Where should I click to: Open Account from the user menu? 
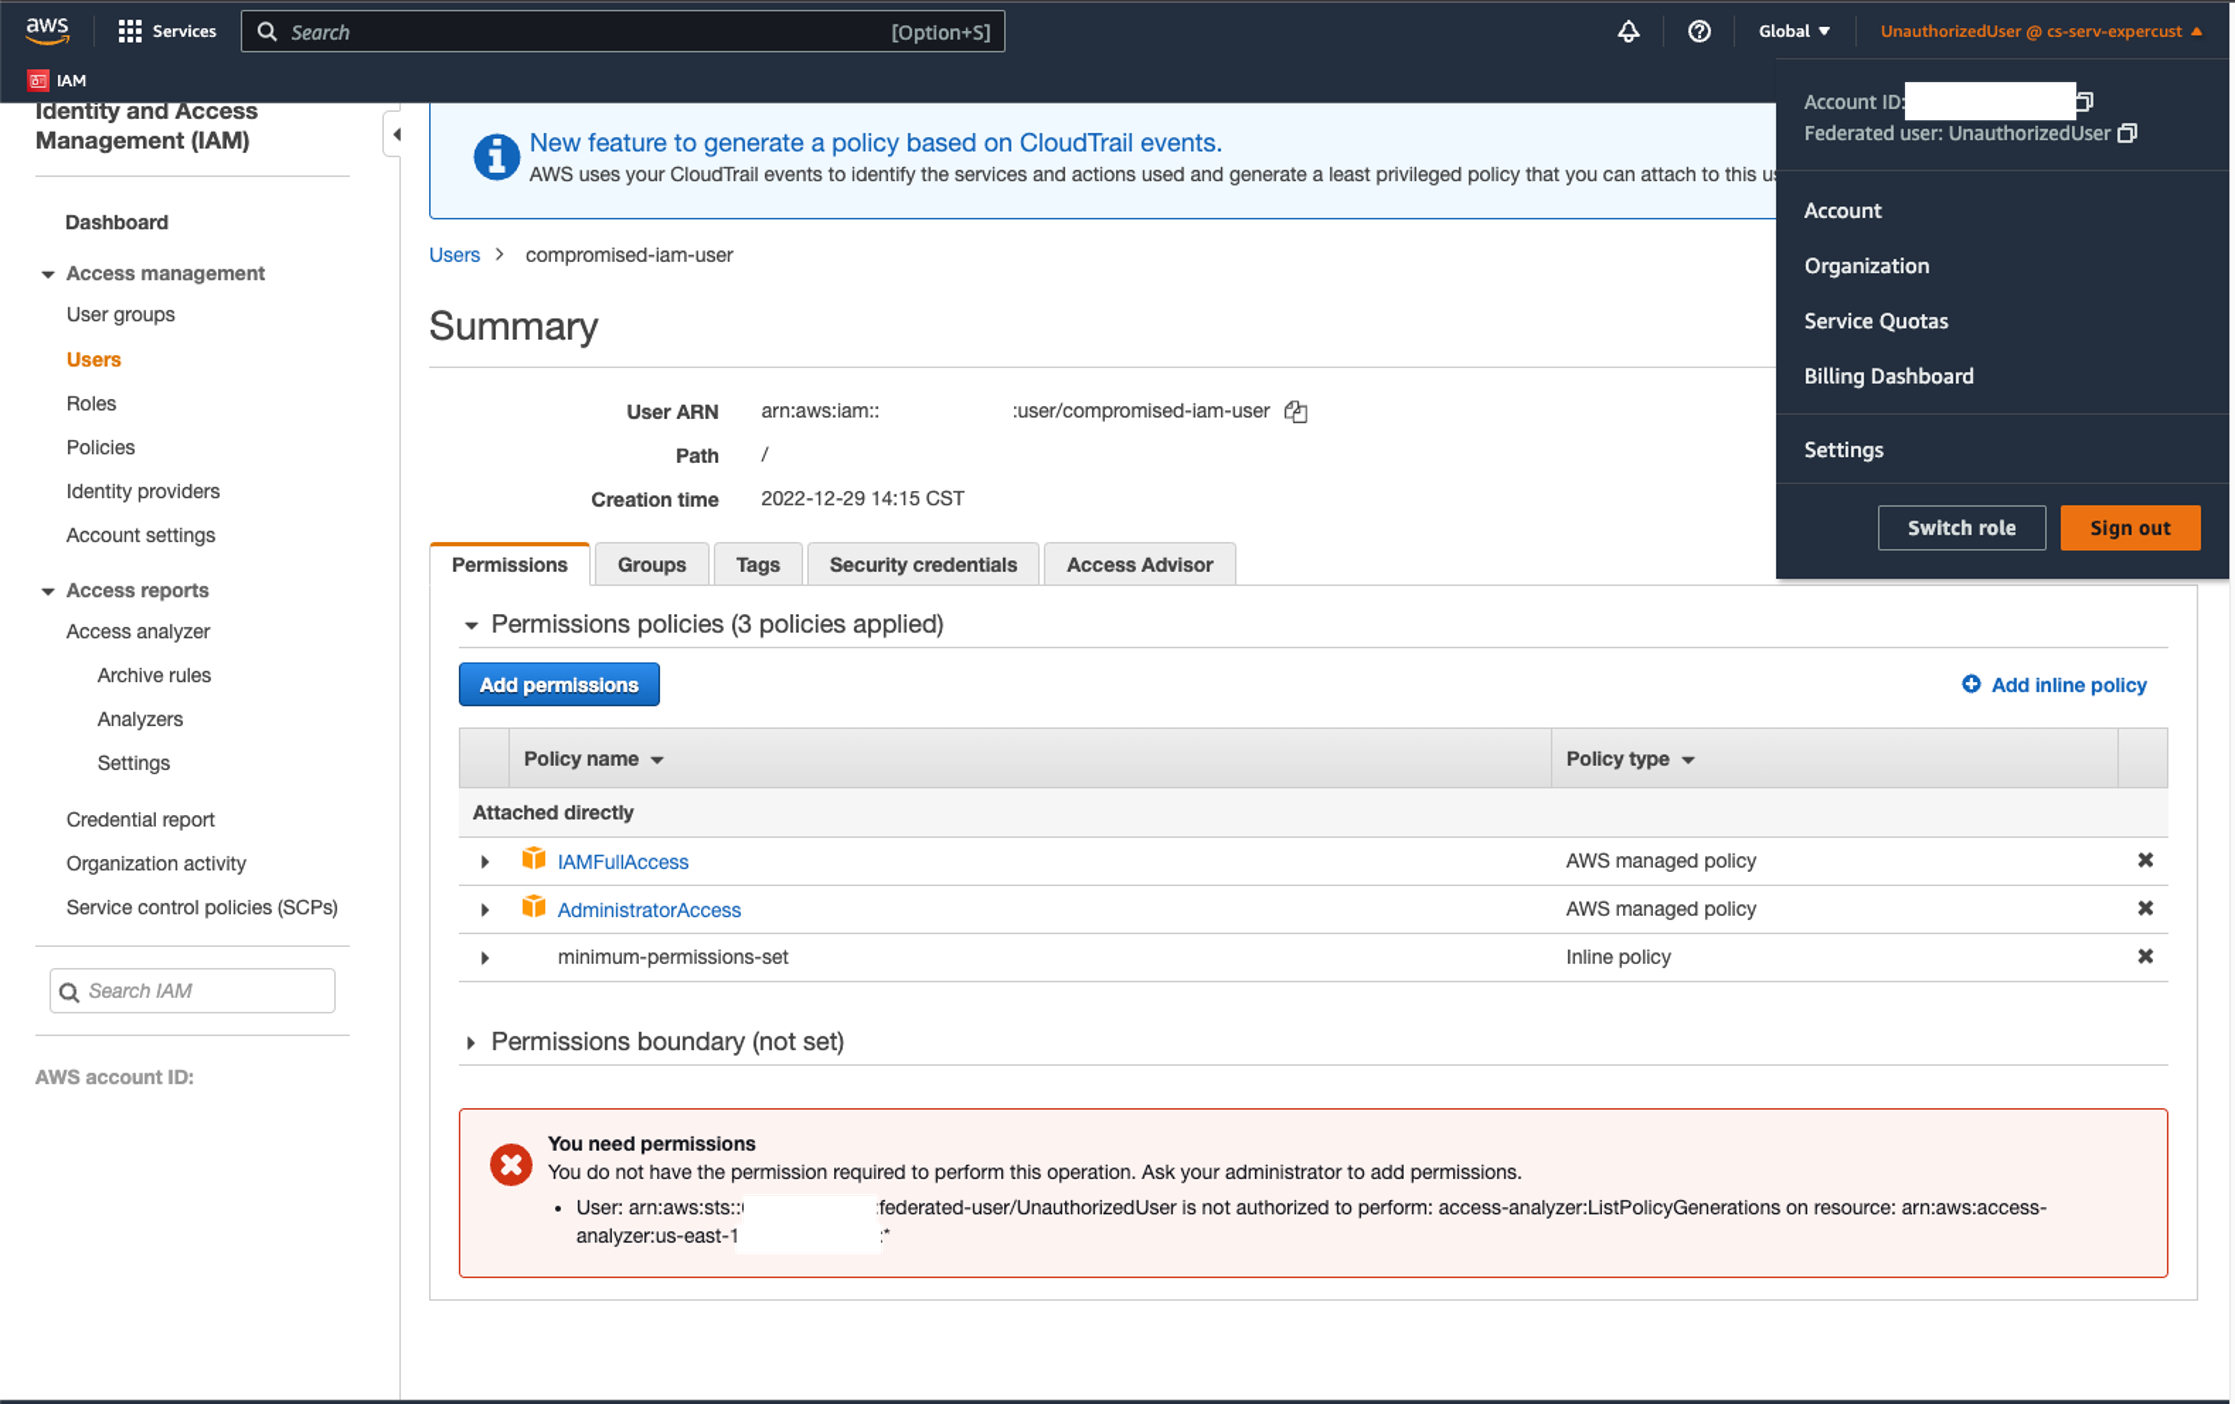point(1843,210)
